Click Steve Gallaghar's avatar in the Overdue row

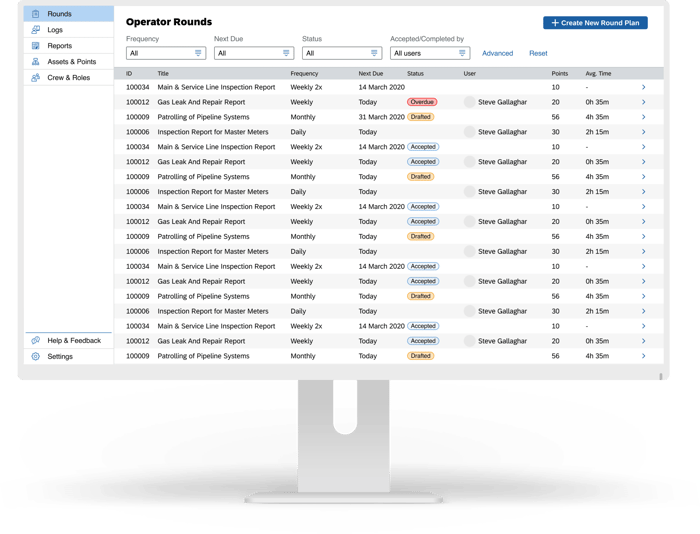tap(469, 102)
